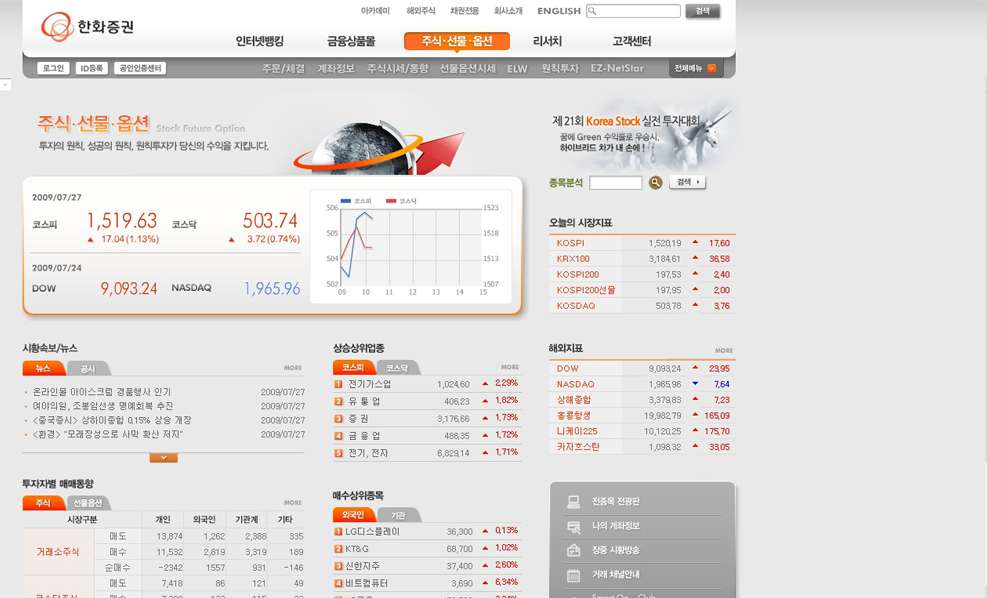Select 선물옵션 tab in 투자자별 매매동향
Screen dimensions: 987x598
pyautogui.click(x=87, y=503)
